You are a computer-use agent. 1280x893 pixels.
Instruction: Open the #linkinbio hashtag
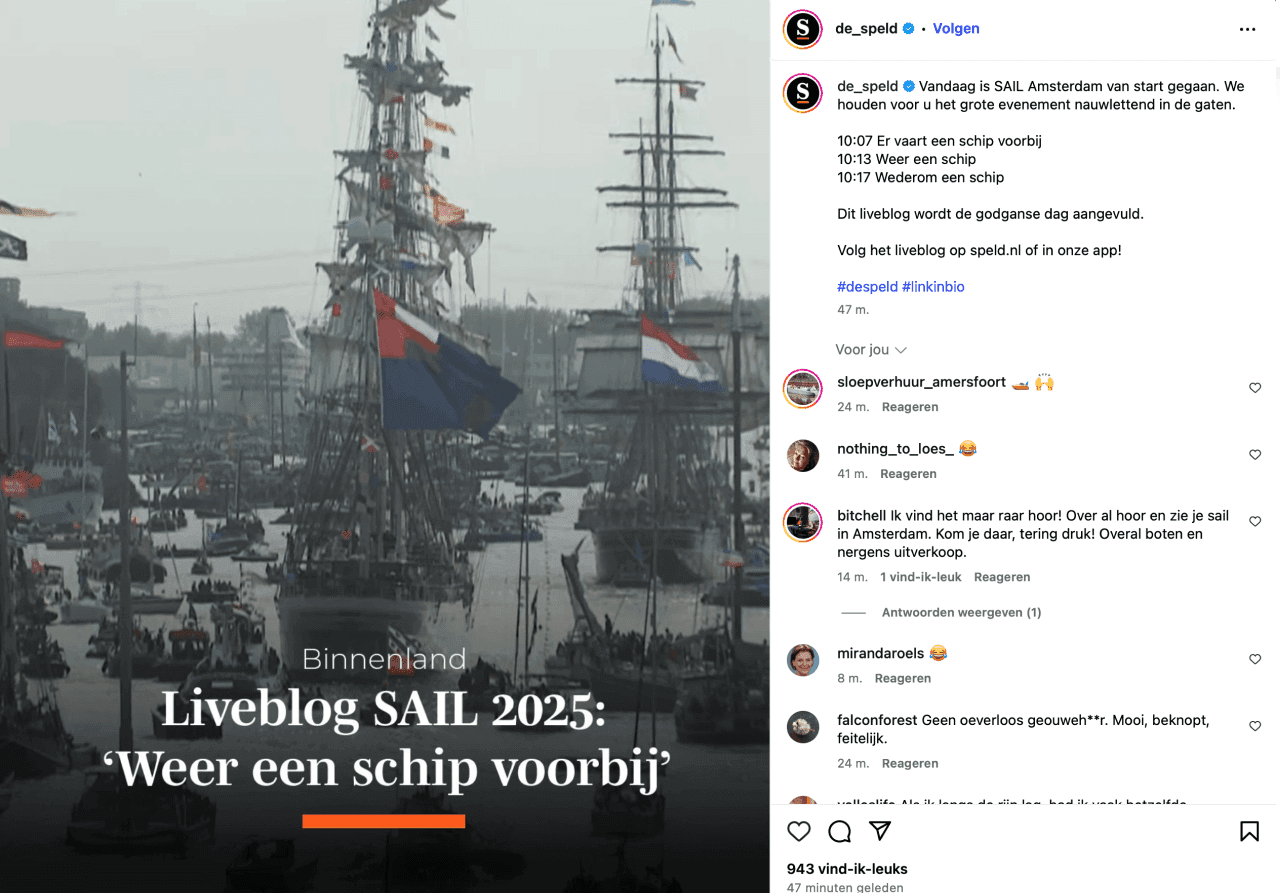click(x=933, y=287)
